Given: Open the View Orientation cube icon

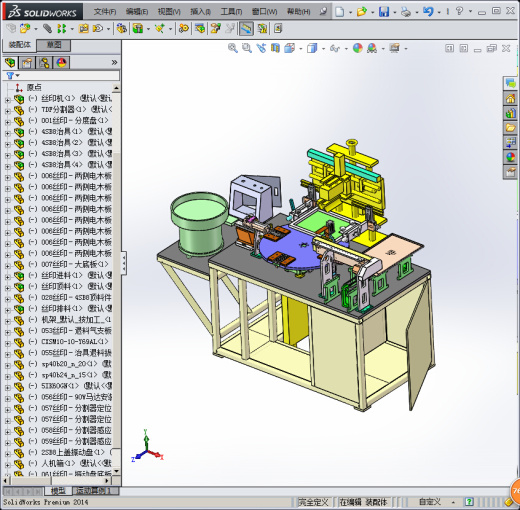Looking at the screenshot, I should pos(289,48).
